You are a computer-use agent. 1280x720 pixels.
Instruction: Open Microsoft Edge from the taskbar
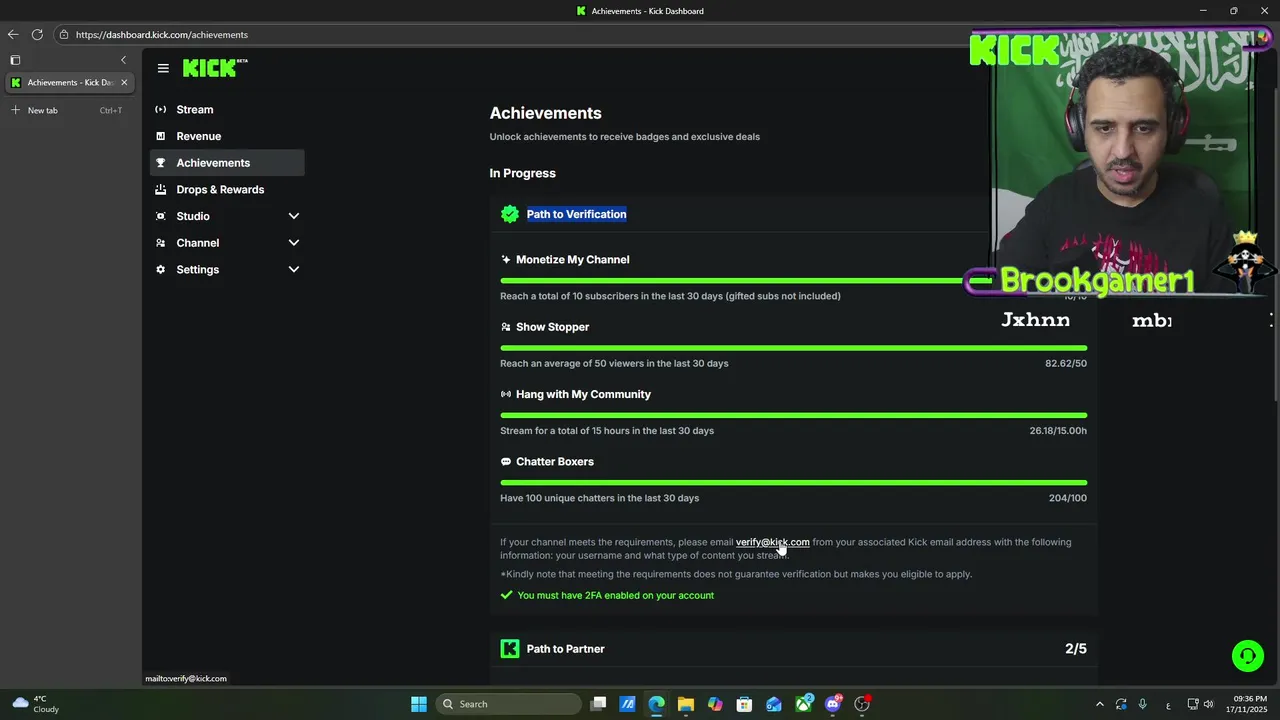pyautogui.click(x=656, y=704)
